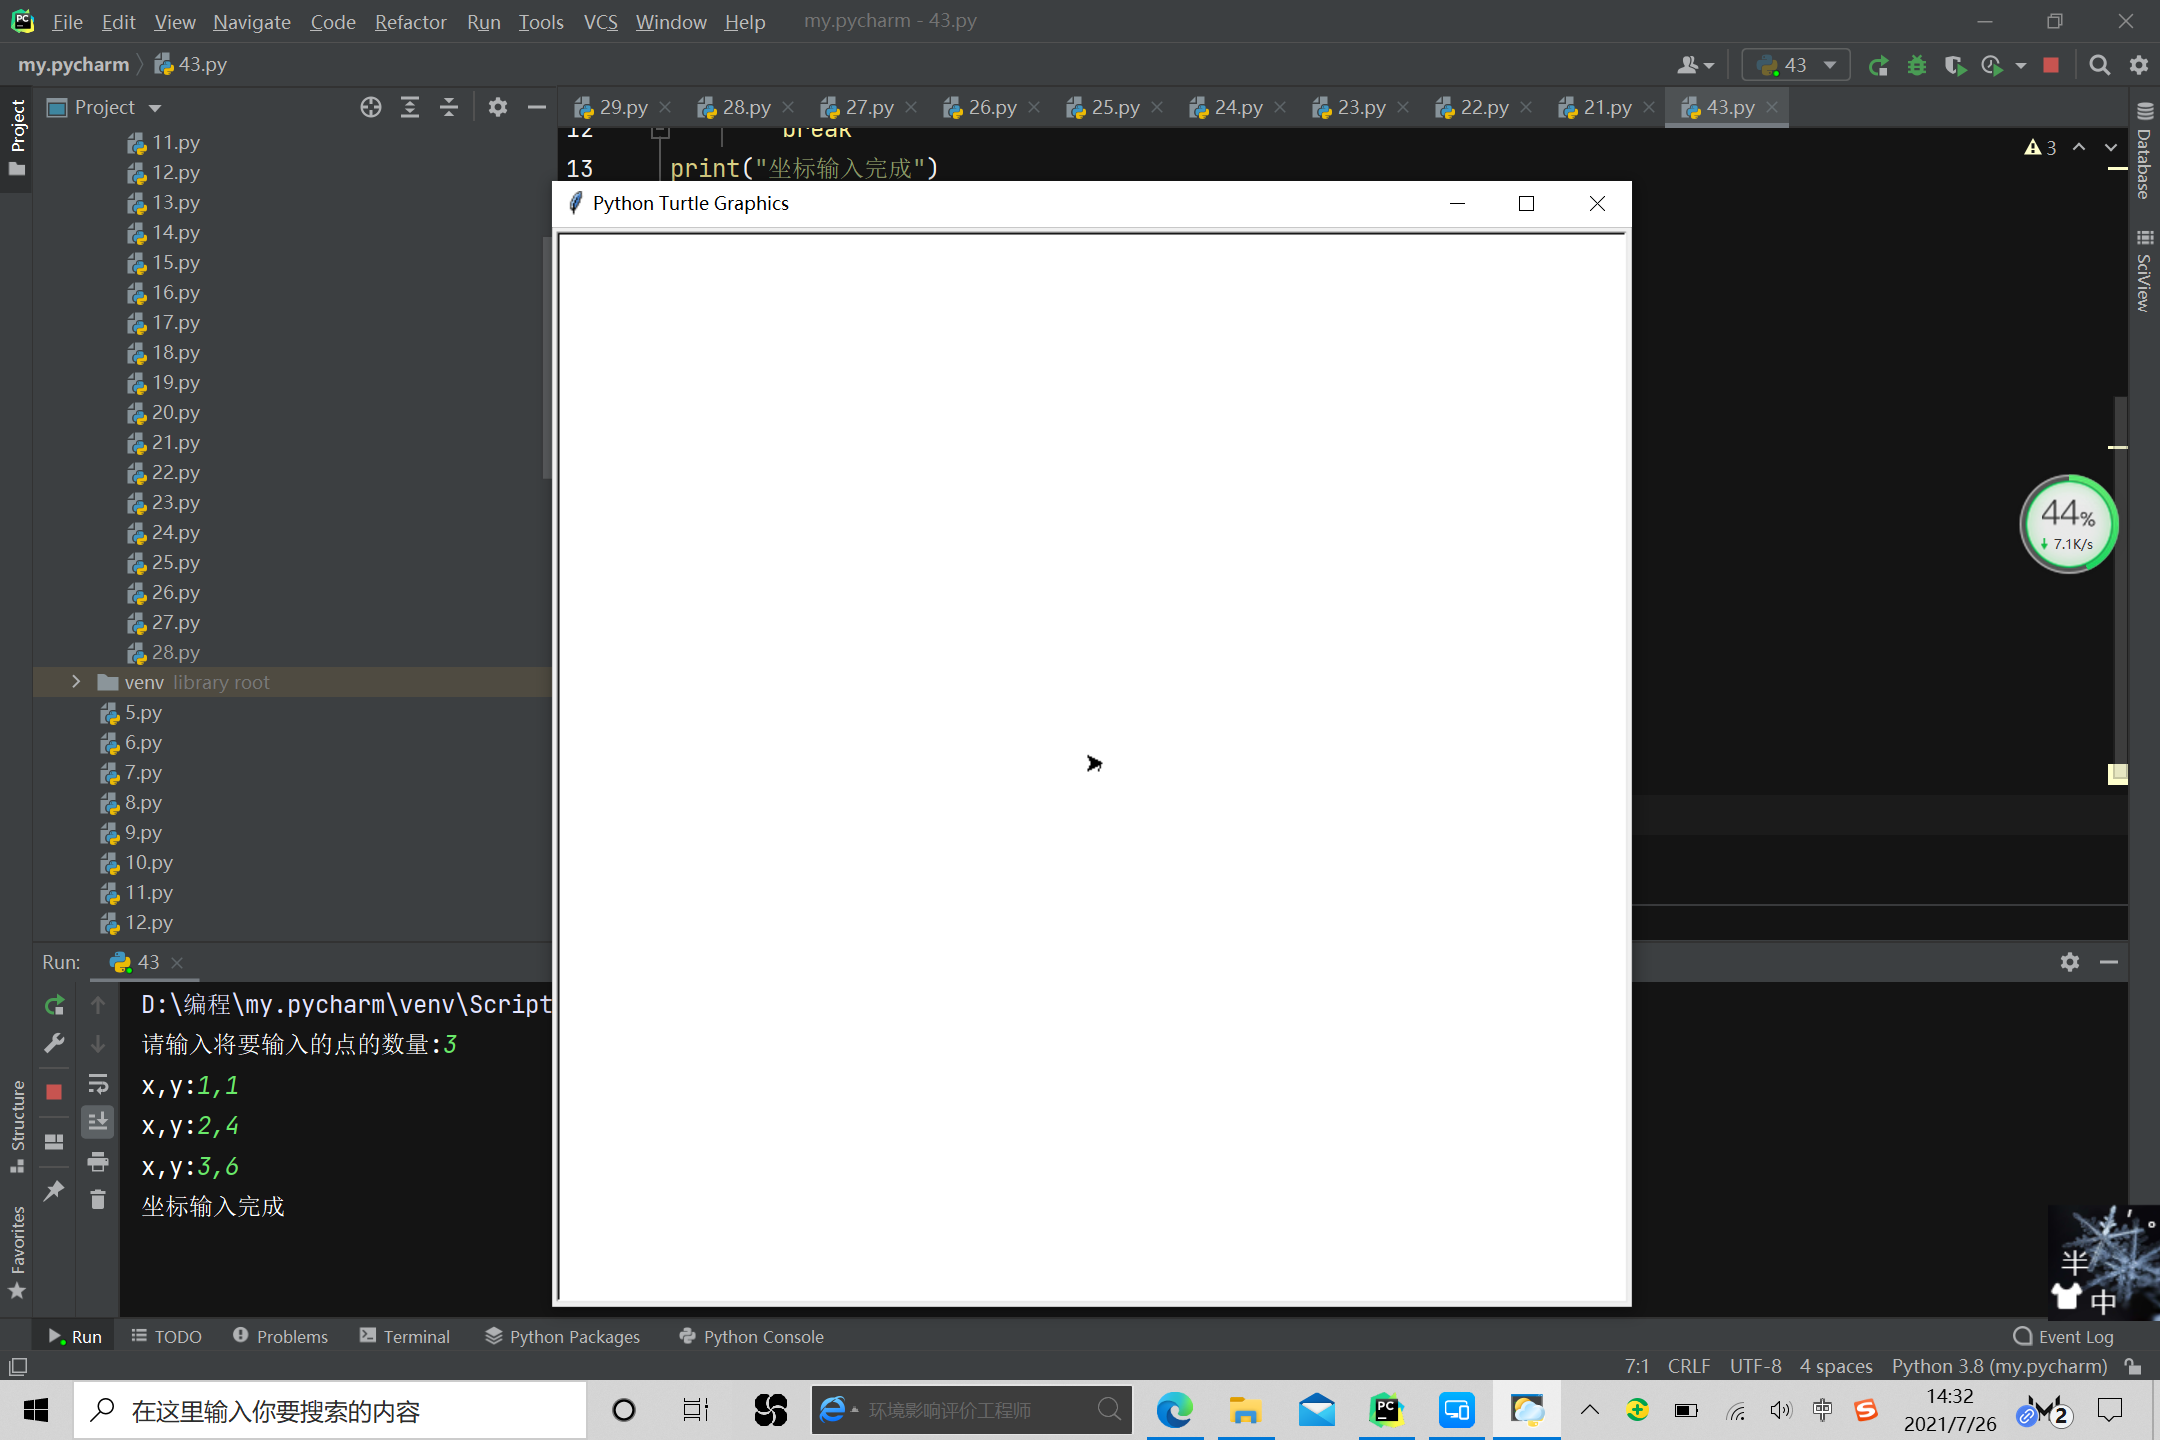Screen dimensions: 2160x1440
Task: Expand the venv library root folder
Action: pos(76,682)
